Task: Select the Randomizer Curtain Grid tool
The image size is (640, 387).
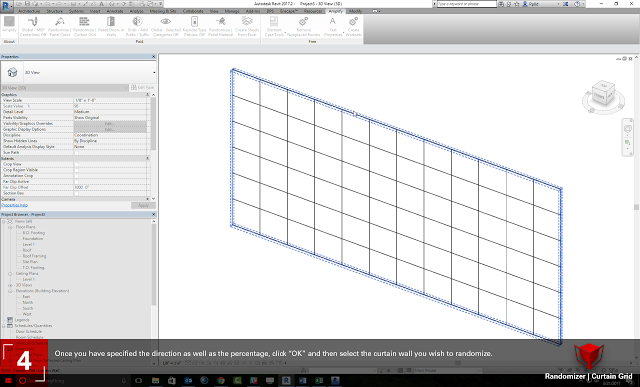Action: [x=84, y=26]
